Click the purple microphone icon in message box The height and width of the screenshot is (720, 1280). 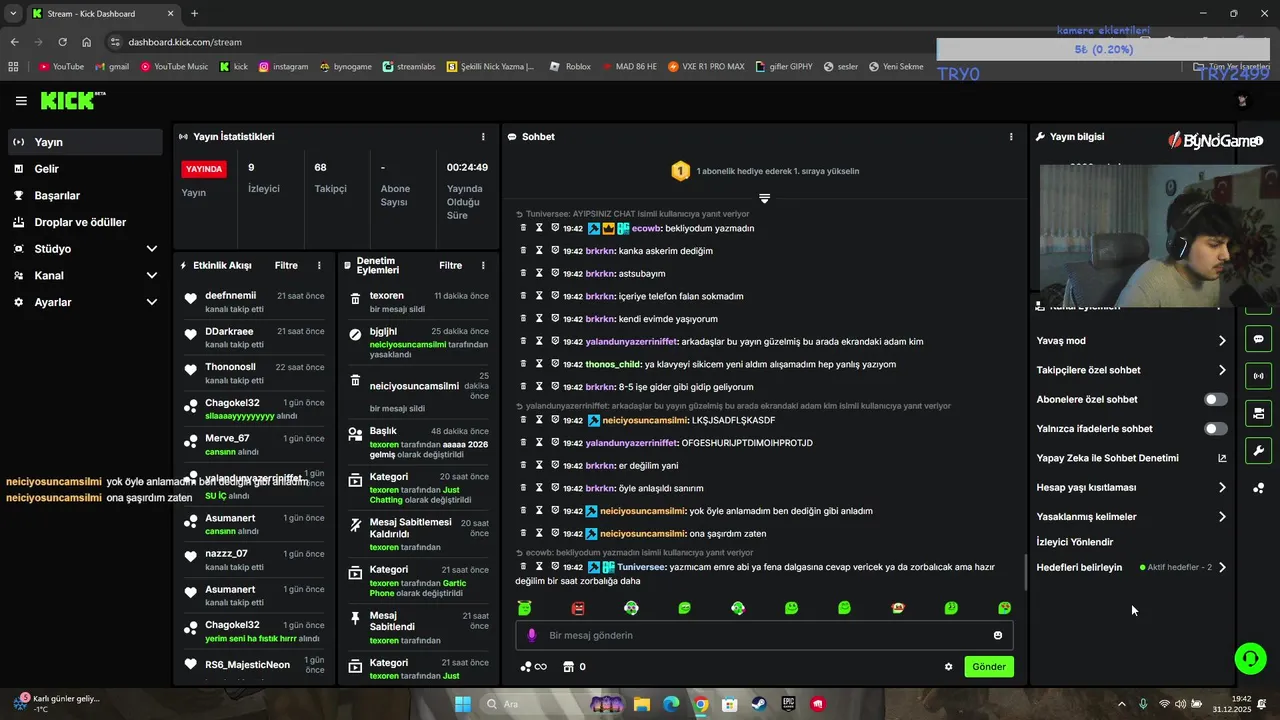[531, 635]
